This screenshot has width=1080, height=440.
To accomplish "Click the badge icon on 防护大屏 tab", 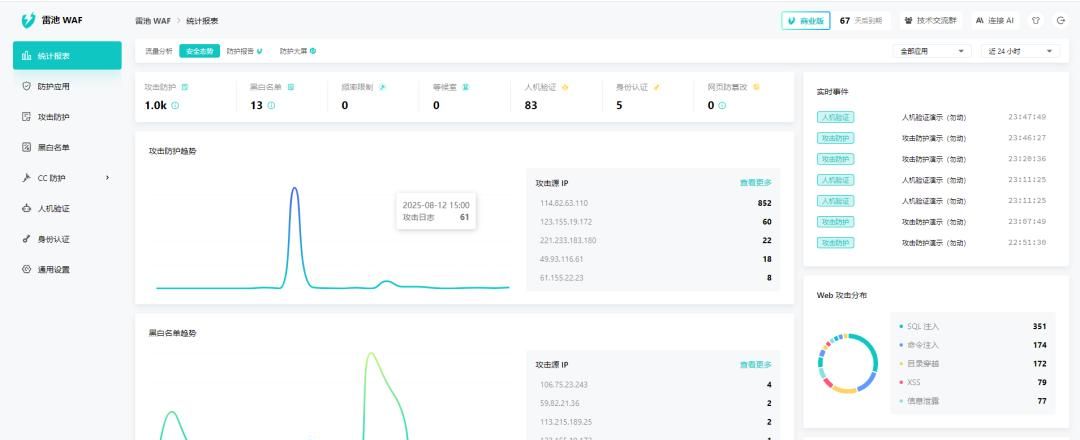I will (313, 51).
